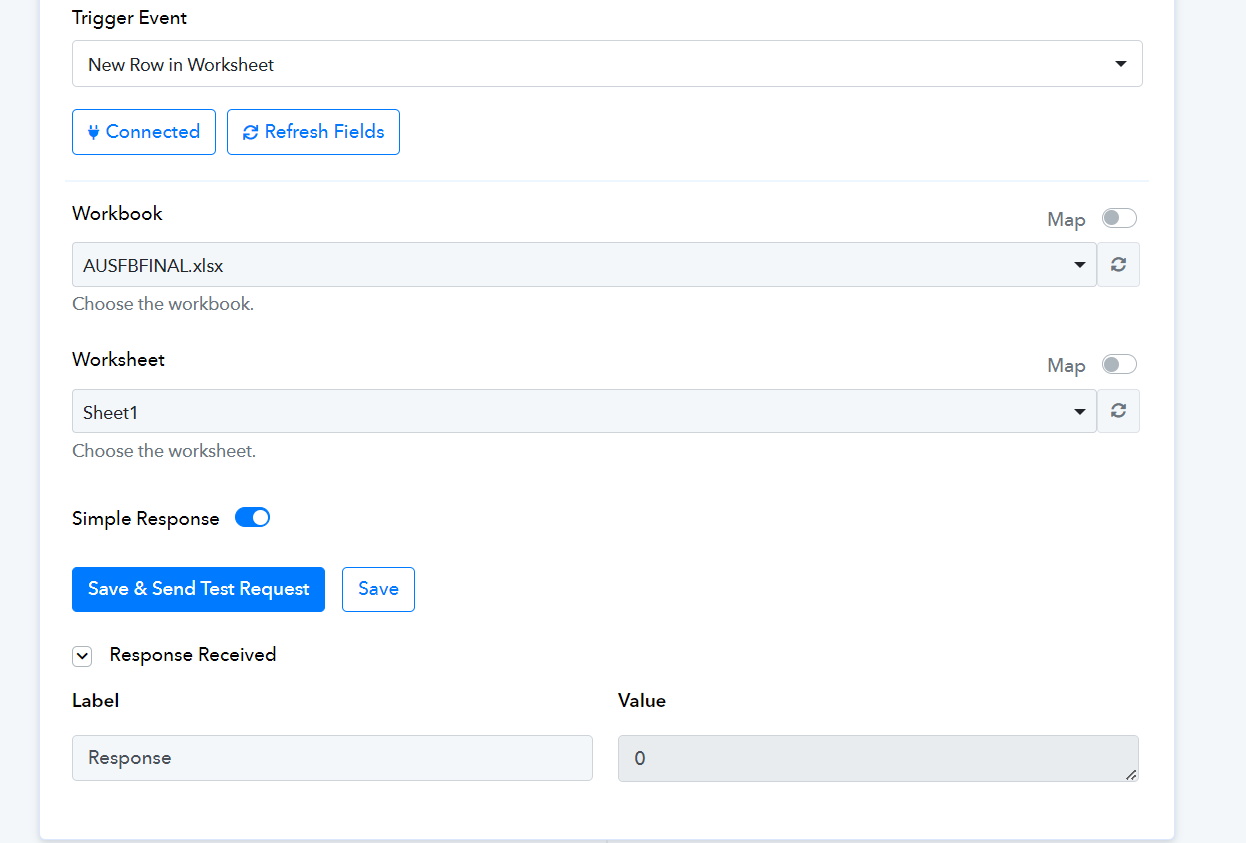Open the Workbook AUSFBFINAL.xlsx dropdown
The width and height of the screenshot is (1246, 843).
coord(584,265)
